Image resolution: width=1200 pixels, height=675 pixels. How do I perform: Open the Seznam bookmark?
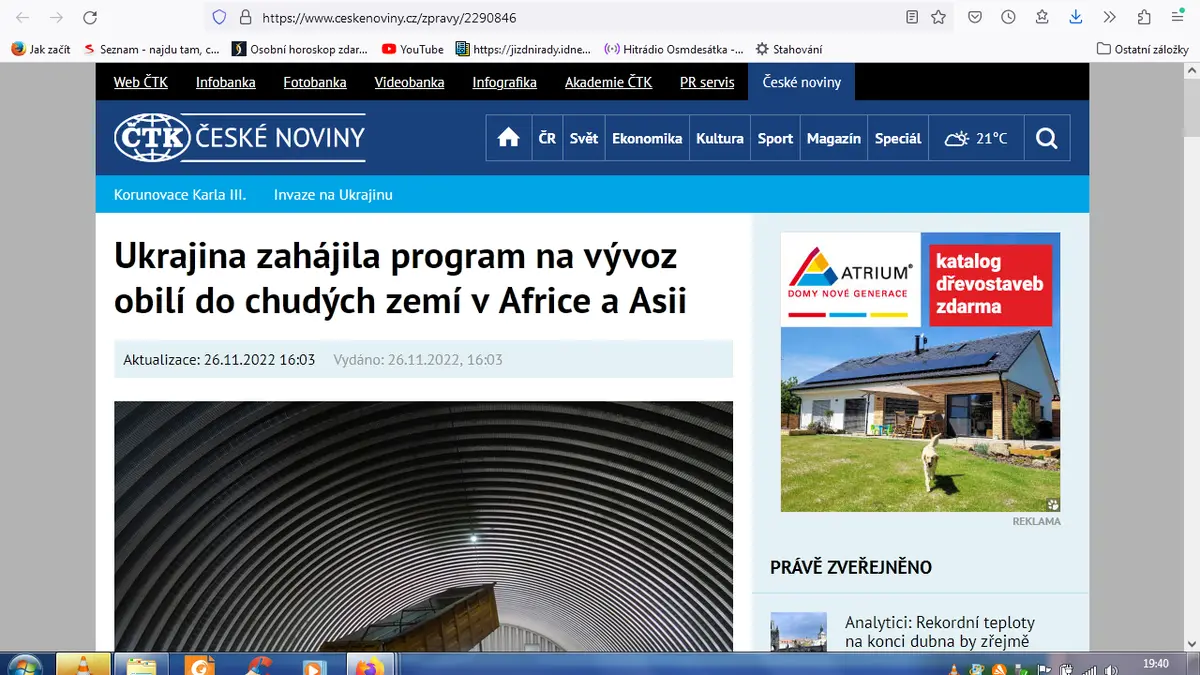(152, 49)
